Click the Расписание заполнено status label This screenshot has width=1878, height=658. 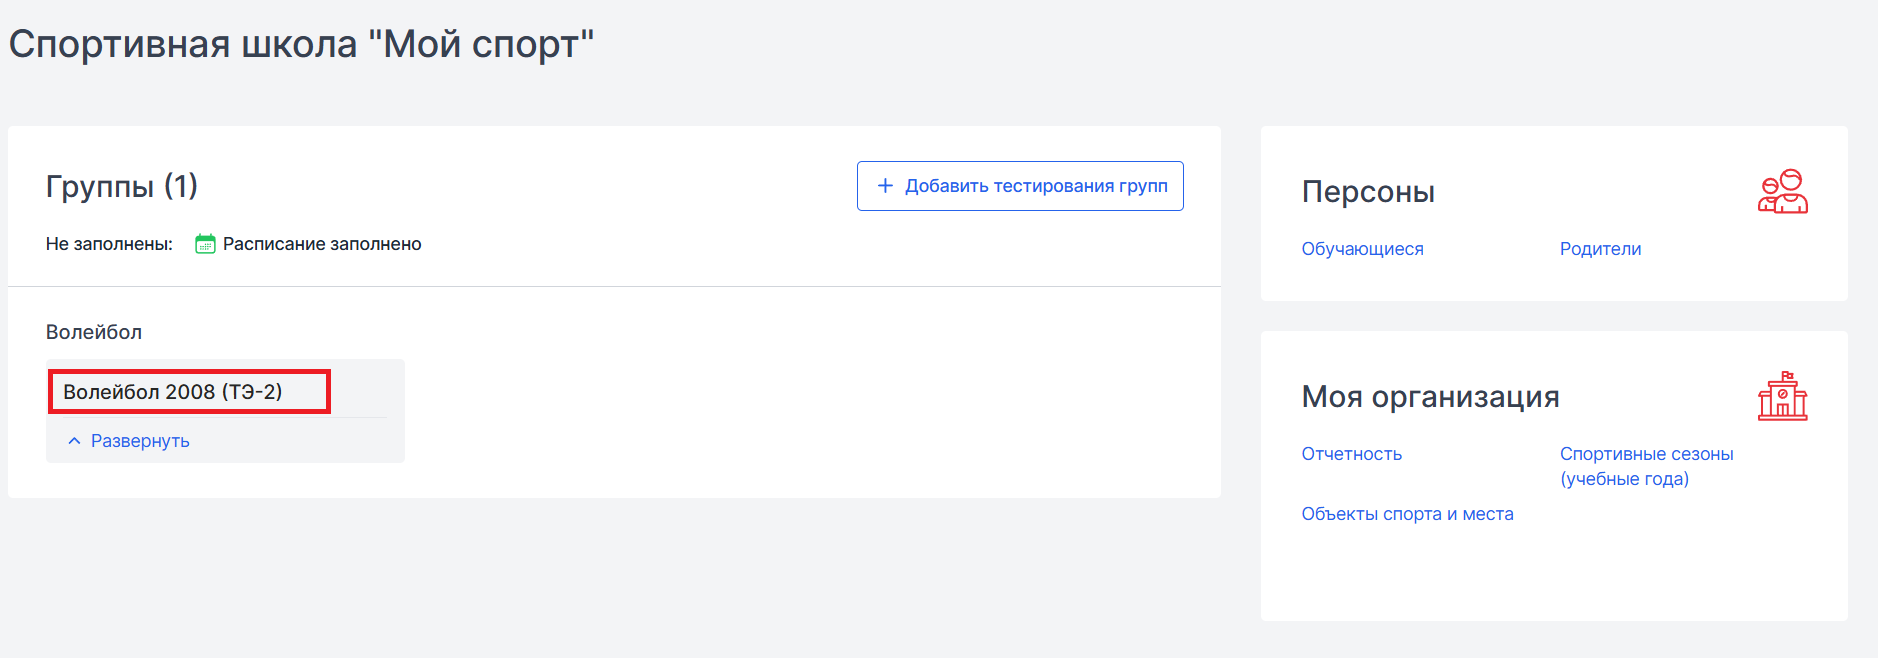pyautogui.click(x=322, y=244)
